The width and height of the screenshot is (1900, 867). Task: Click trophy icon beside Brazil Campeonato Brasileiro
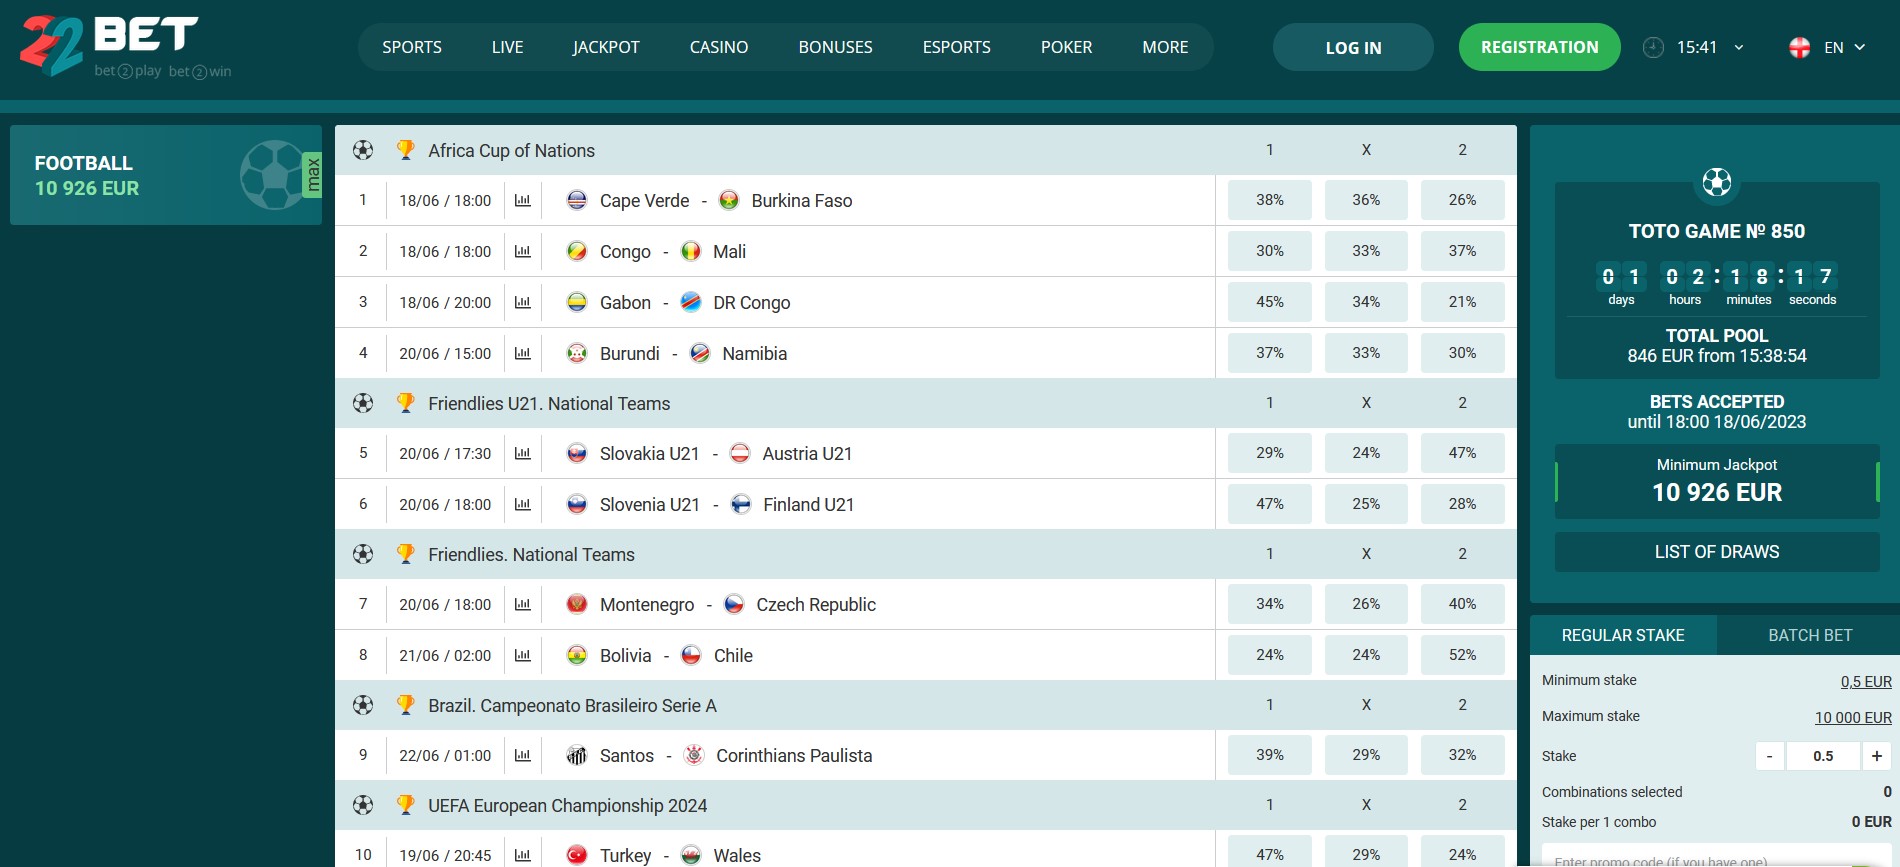pyautogui.click(x=405, y=704)
